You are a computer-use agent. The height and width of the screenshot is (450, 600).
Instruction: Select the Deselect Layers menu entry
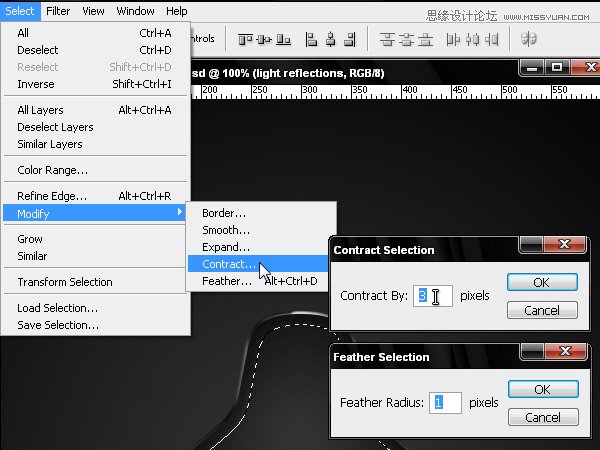pos(95,127)
